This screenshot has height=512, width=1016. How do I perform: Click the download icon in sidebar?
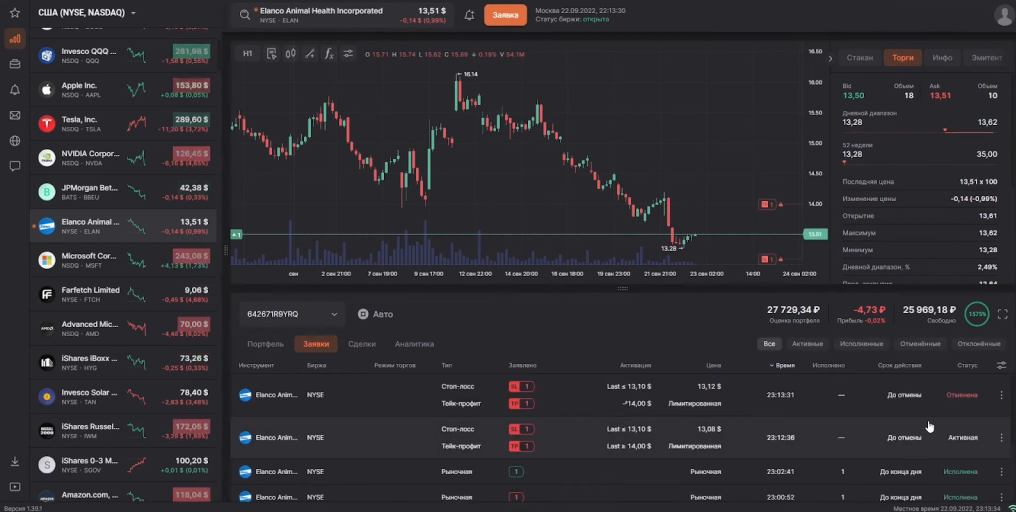pyautogui.click(x=15, y=461)
